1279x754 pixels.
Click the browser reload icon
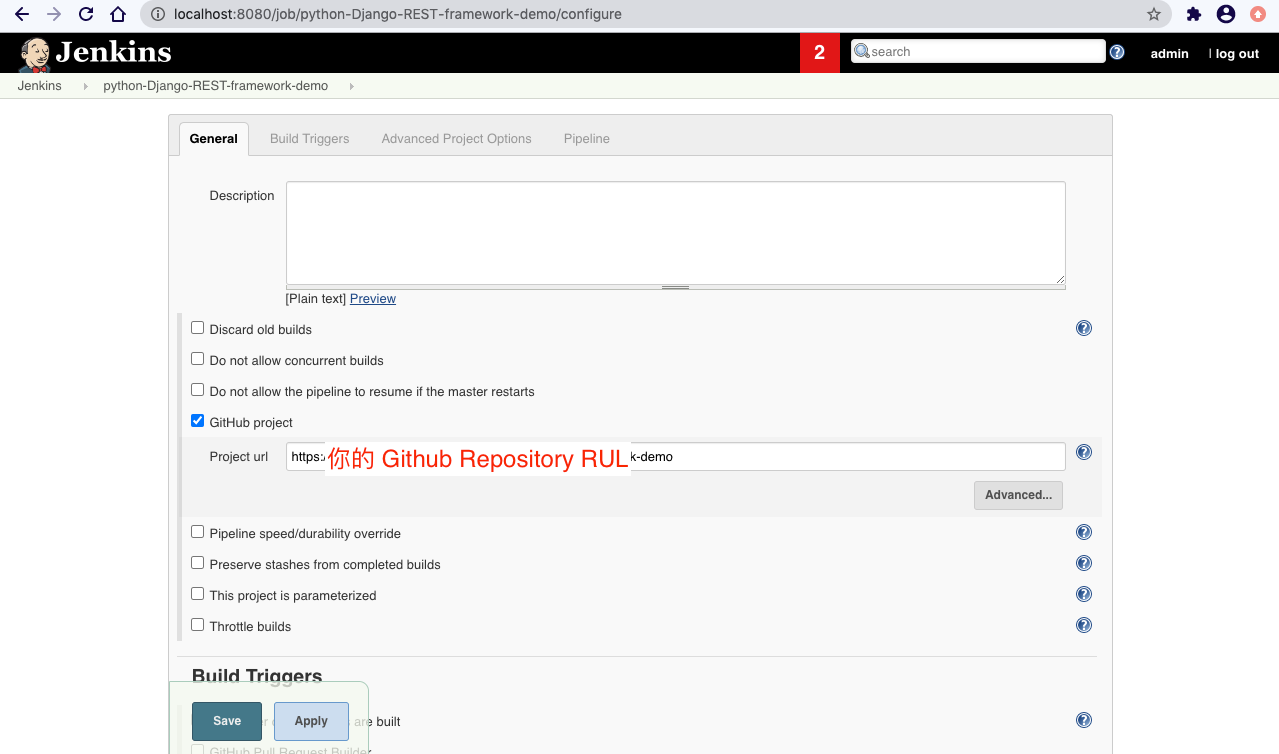[87, 14]
